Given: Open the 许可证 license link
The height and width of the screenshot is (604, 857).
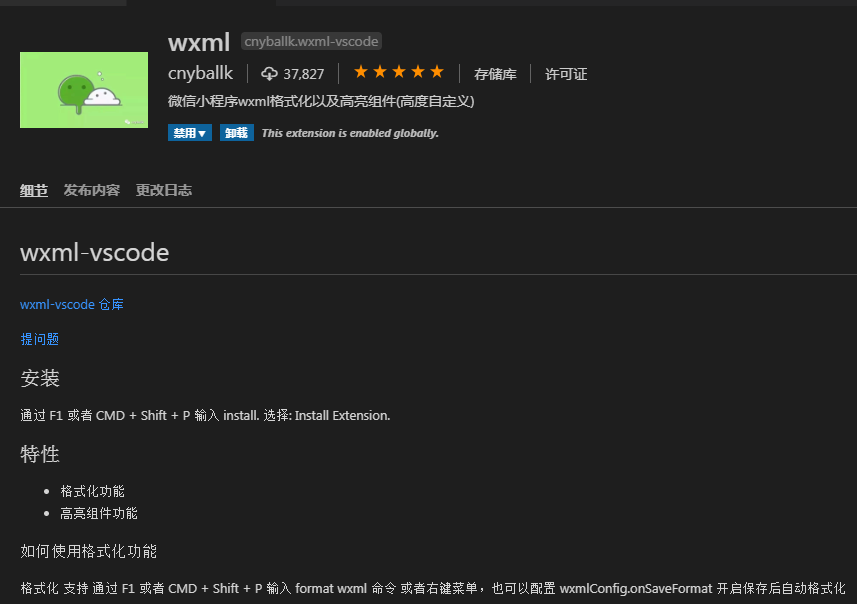Looking at the screenshot, I should coord(566,74).
